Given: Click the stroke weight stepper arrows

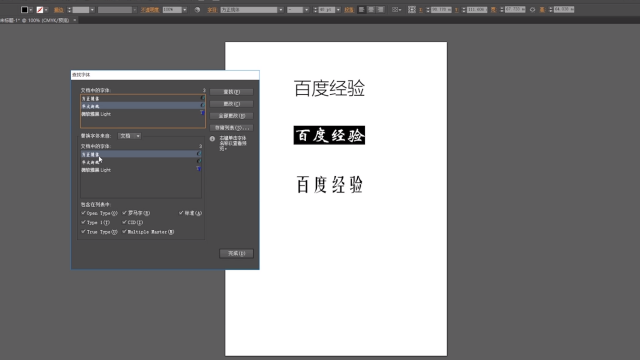Looking at the screenshot, I should point(69,10).
